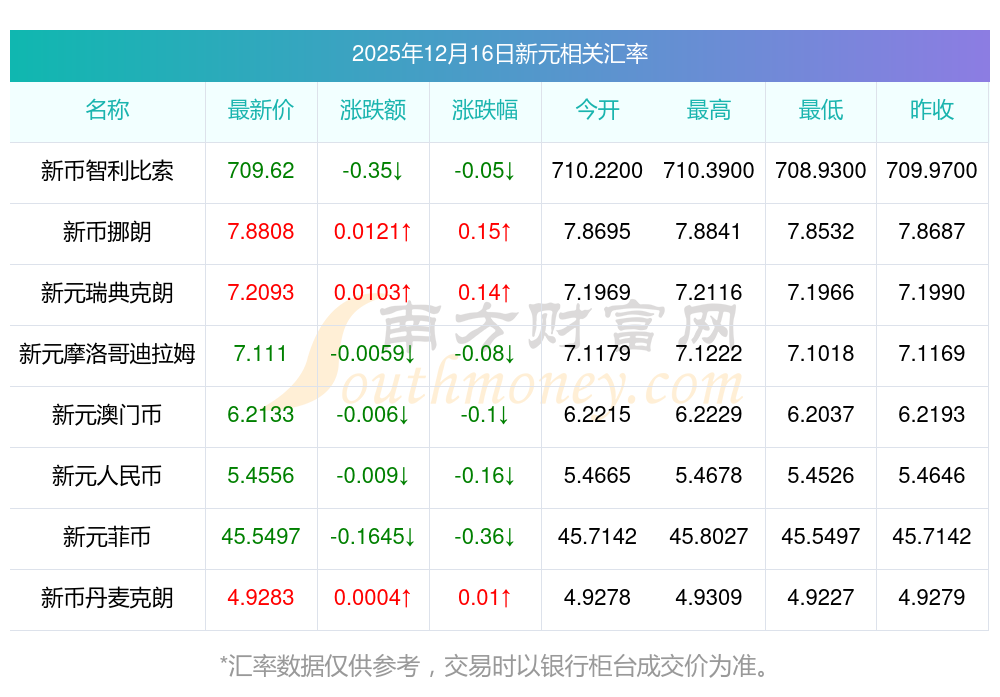Click the 新元菲币 row name

point(107,537)
